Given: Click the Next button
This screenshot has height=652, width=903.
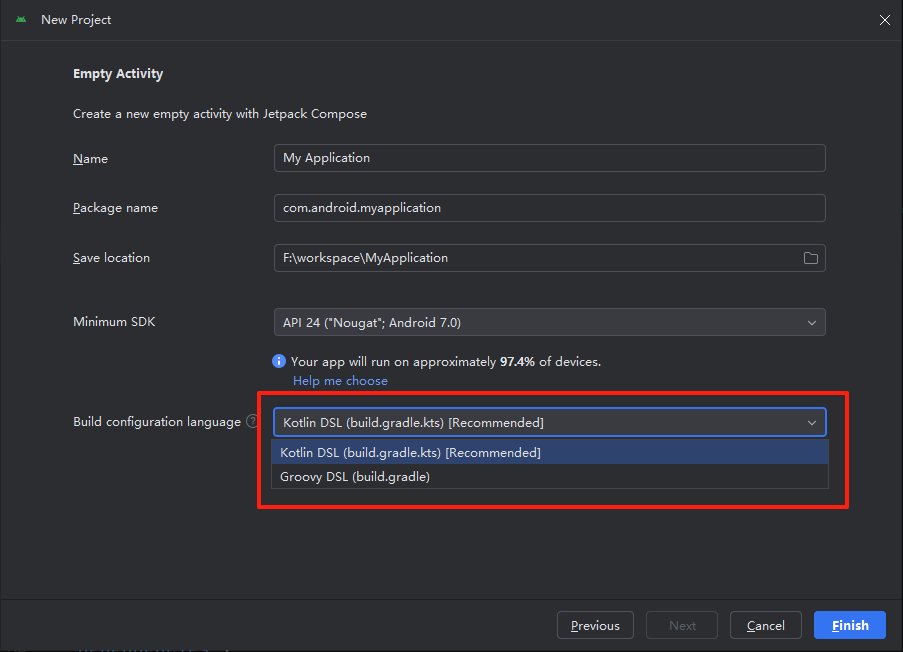Looking at the screenshot, I should point(682,625).
